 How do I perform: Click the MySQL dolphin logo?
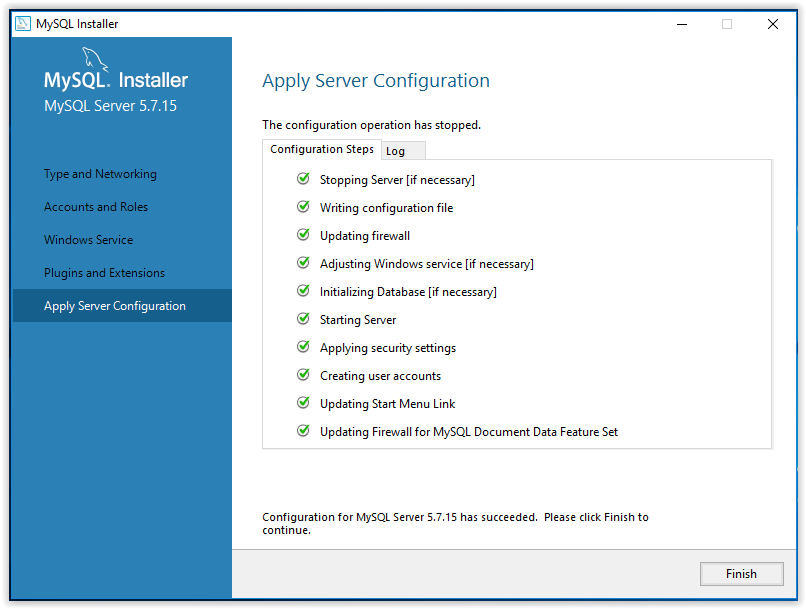pyautogui.click(x=96, y=59)
